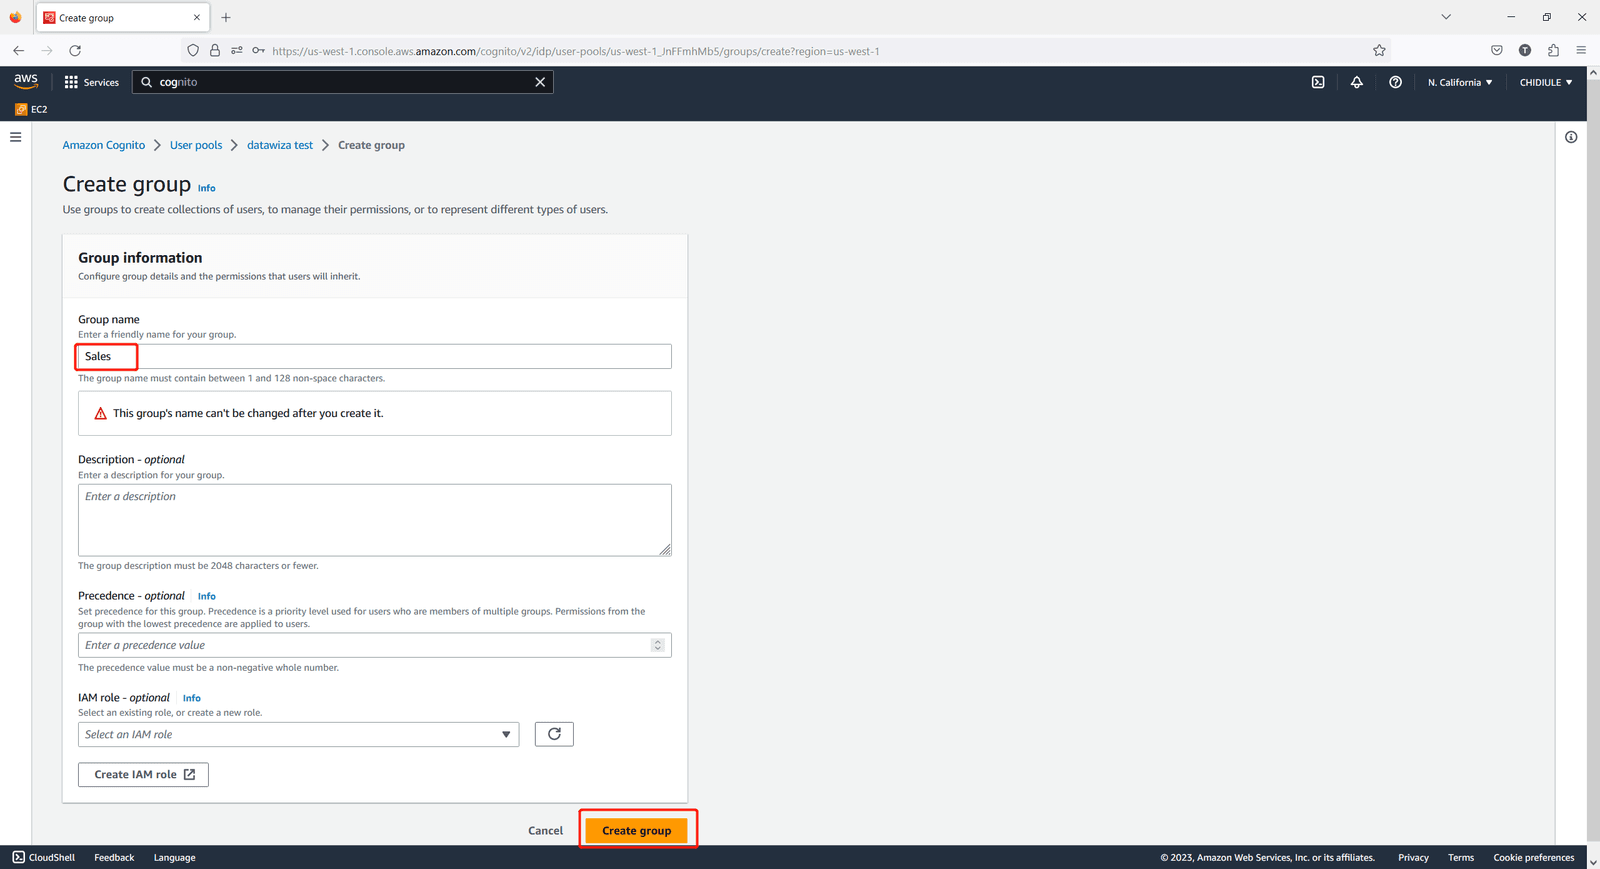
Task: Open the Firefox Pocket save icon
Action: coord(1497,50)
